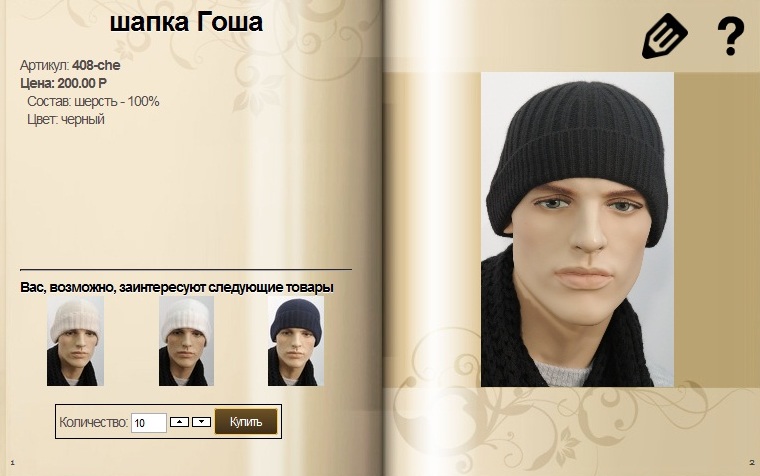Viewport: 760px width, 476px height.
Task: Click page number 1 at bottom left
Action: (13, 463)
